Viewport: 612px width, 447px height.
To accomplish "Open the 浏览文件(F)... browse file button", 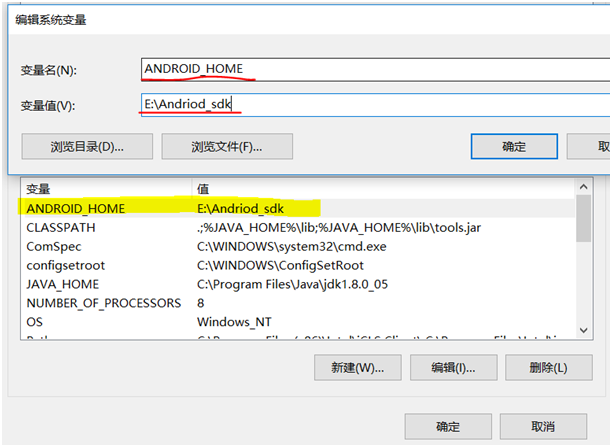I will point(227,147).
